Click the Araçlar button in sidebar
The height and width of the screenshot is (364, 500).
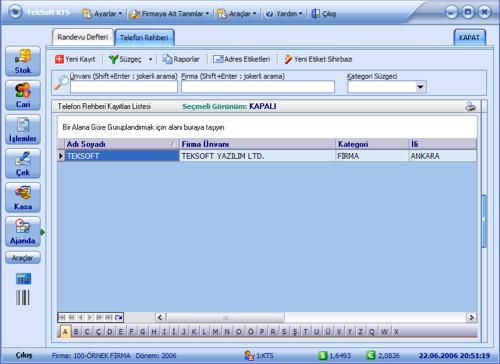pyautogui.click(x=23, y=258)
